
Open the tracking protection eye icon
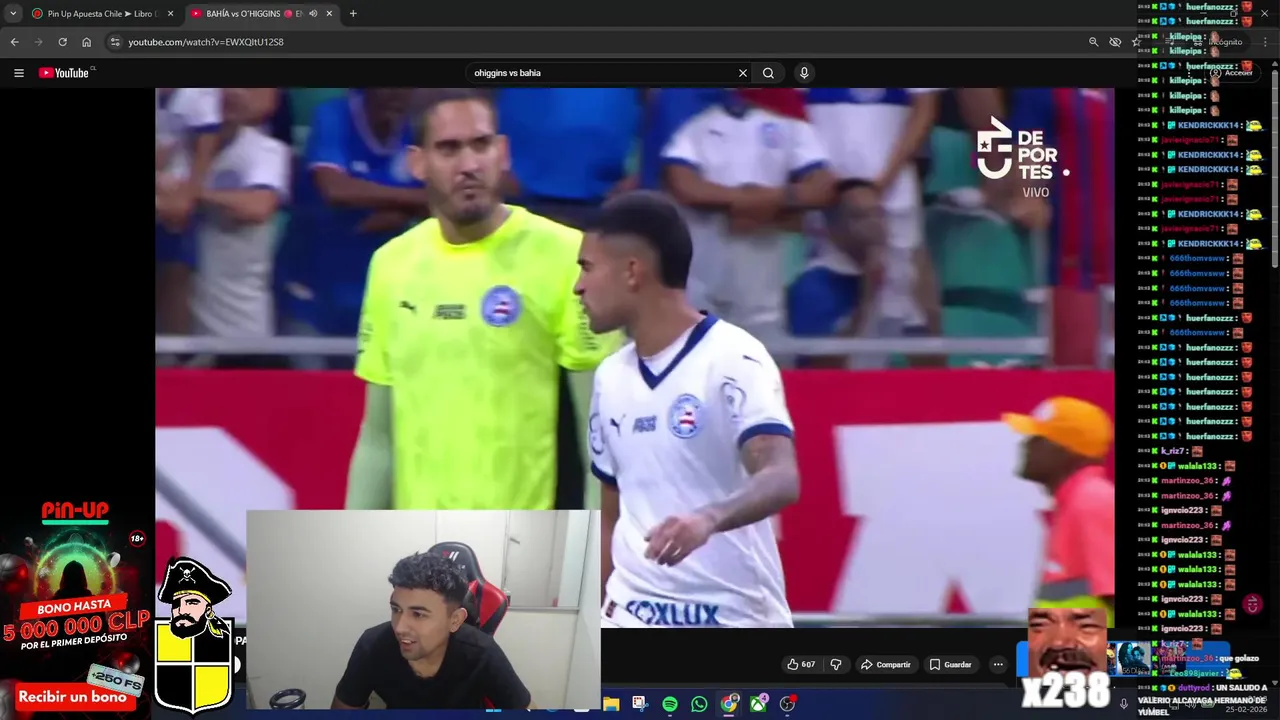(x=1115, y=42)
